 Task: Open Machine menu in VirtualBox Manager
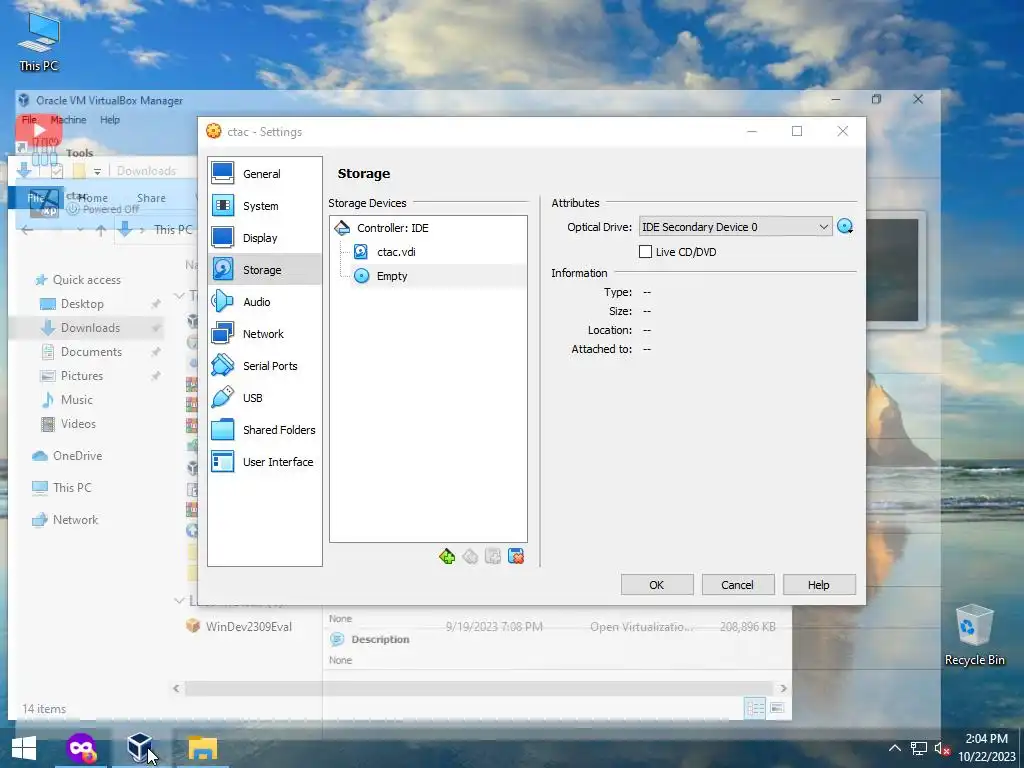pos(69,120)
